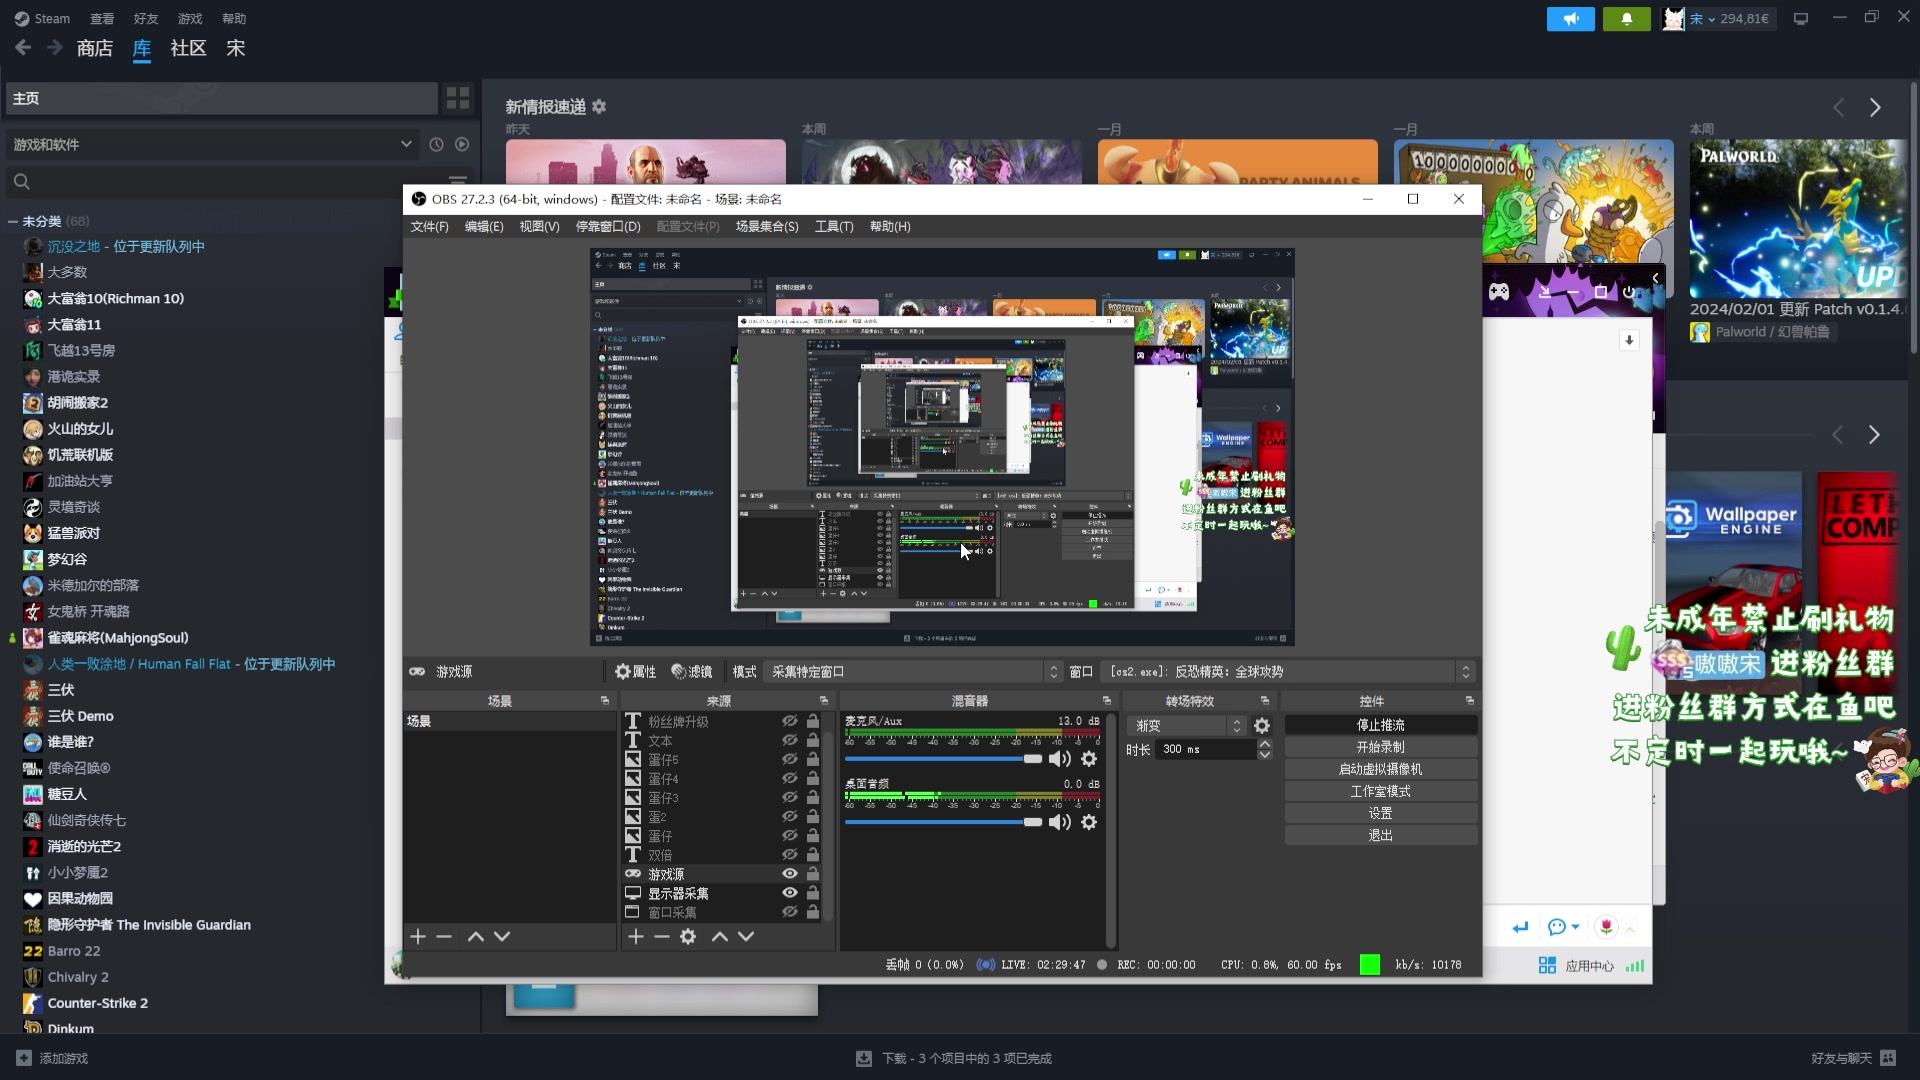Screen dimensions: 1920x1080
Task: Hide the 游戏源 source via eye icon
Action: [x=790, y=874]
